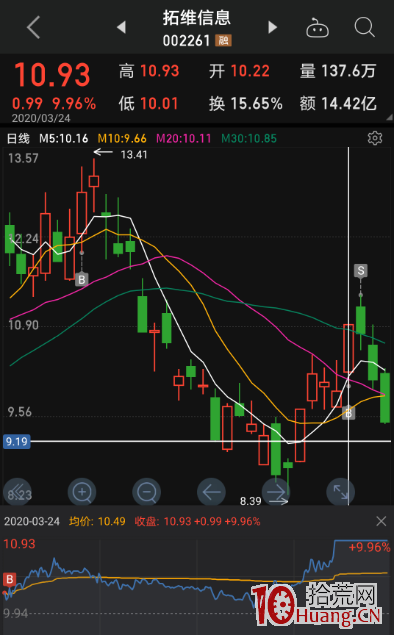Select the M30:10.85 moving average label
This screenshot has height=635, width=394.
point(249,139)
